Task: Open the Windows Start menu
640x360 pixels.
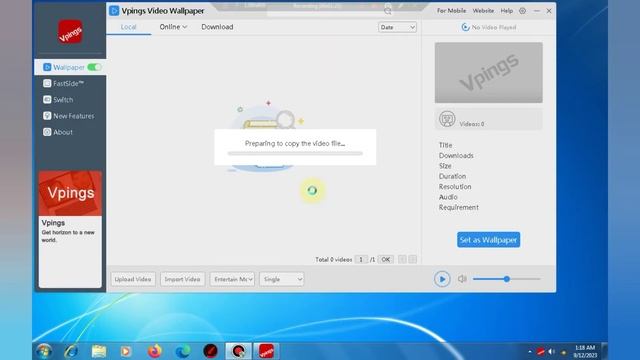Action: [x=44, y=351]
